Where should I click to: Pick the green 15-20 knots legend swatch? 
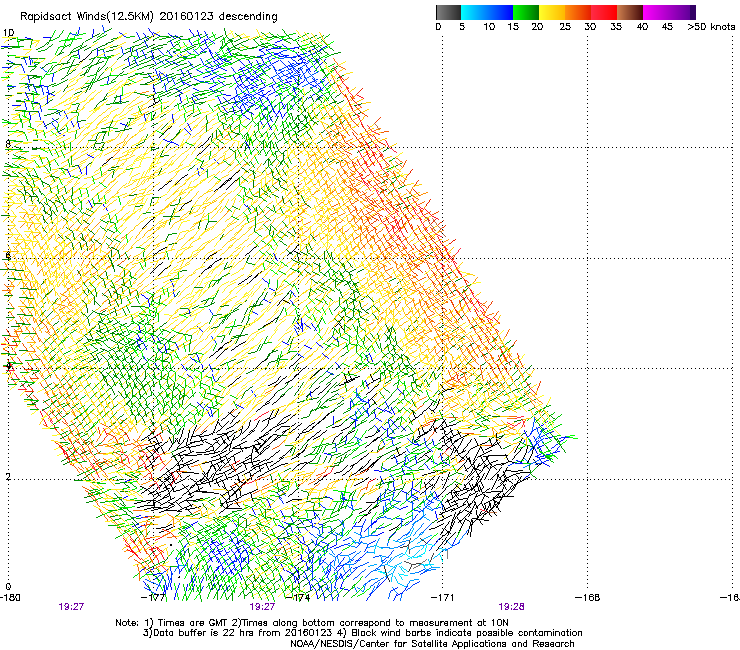click(526, 12)
